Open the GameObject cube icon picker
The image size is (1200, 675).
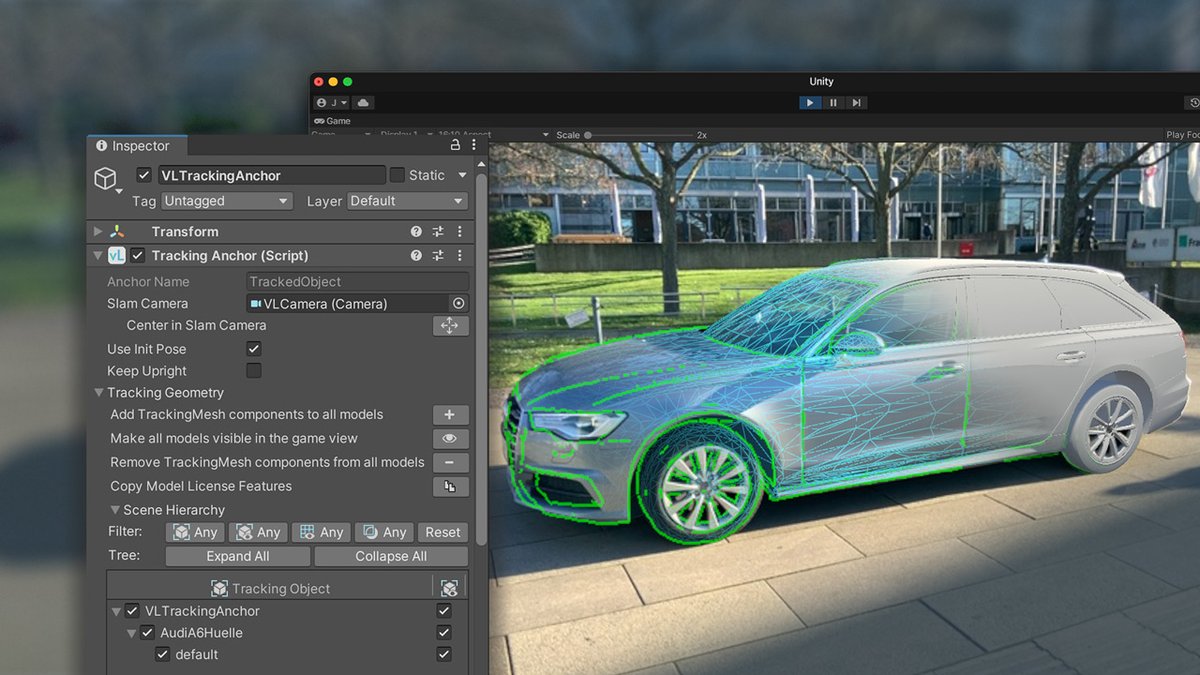click(106, 180)
